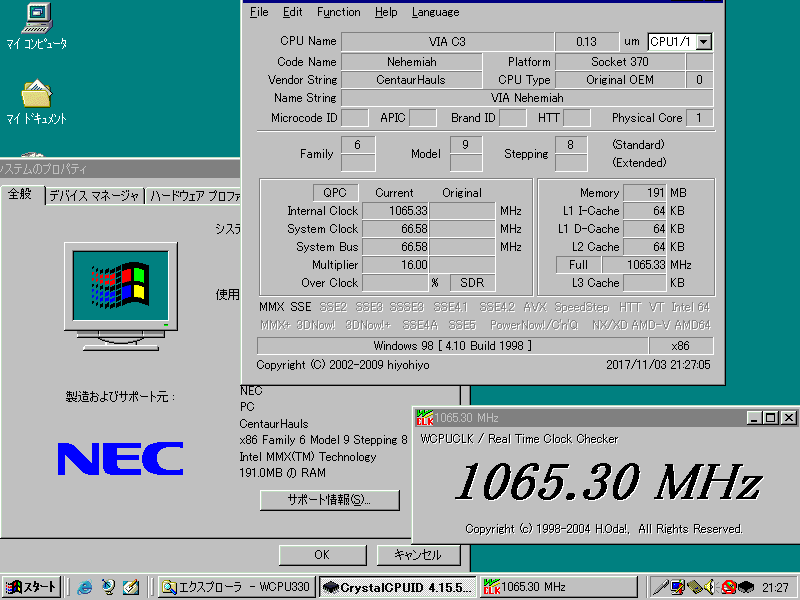Image resolution: width=800 pixels, height=600 pixels.
Task: Click the Vendor String field CentaurHauls
Action: coord(412,80)
